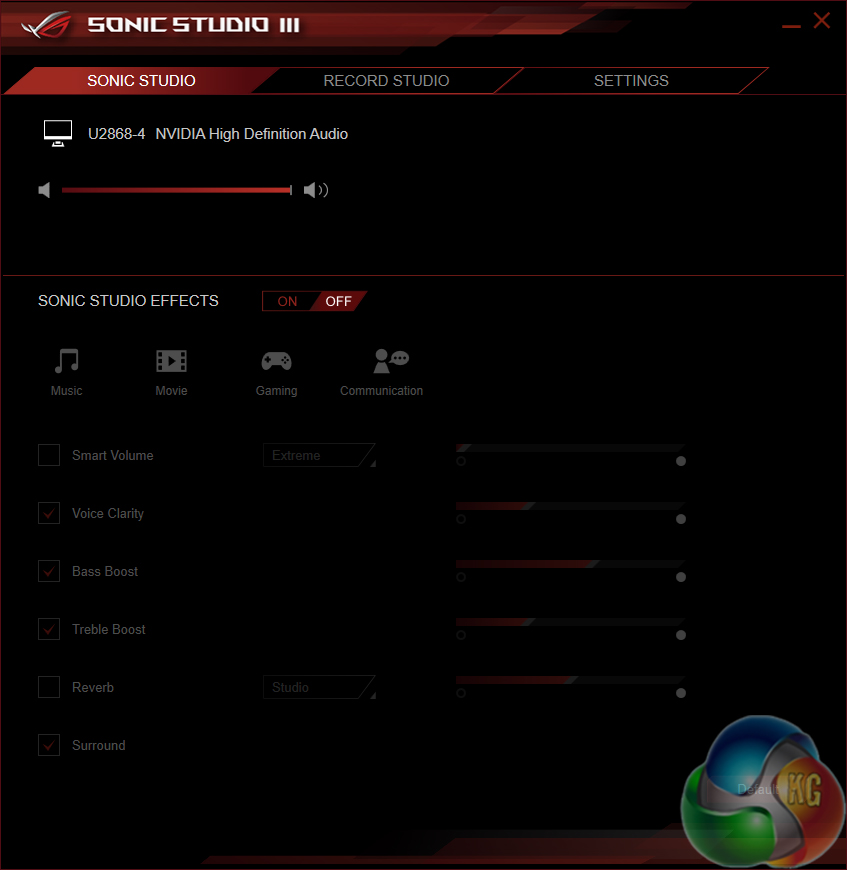Adjust the master volume slider

coord(177,190)
